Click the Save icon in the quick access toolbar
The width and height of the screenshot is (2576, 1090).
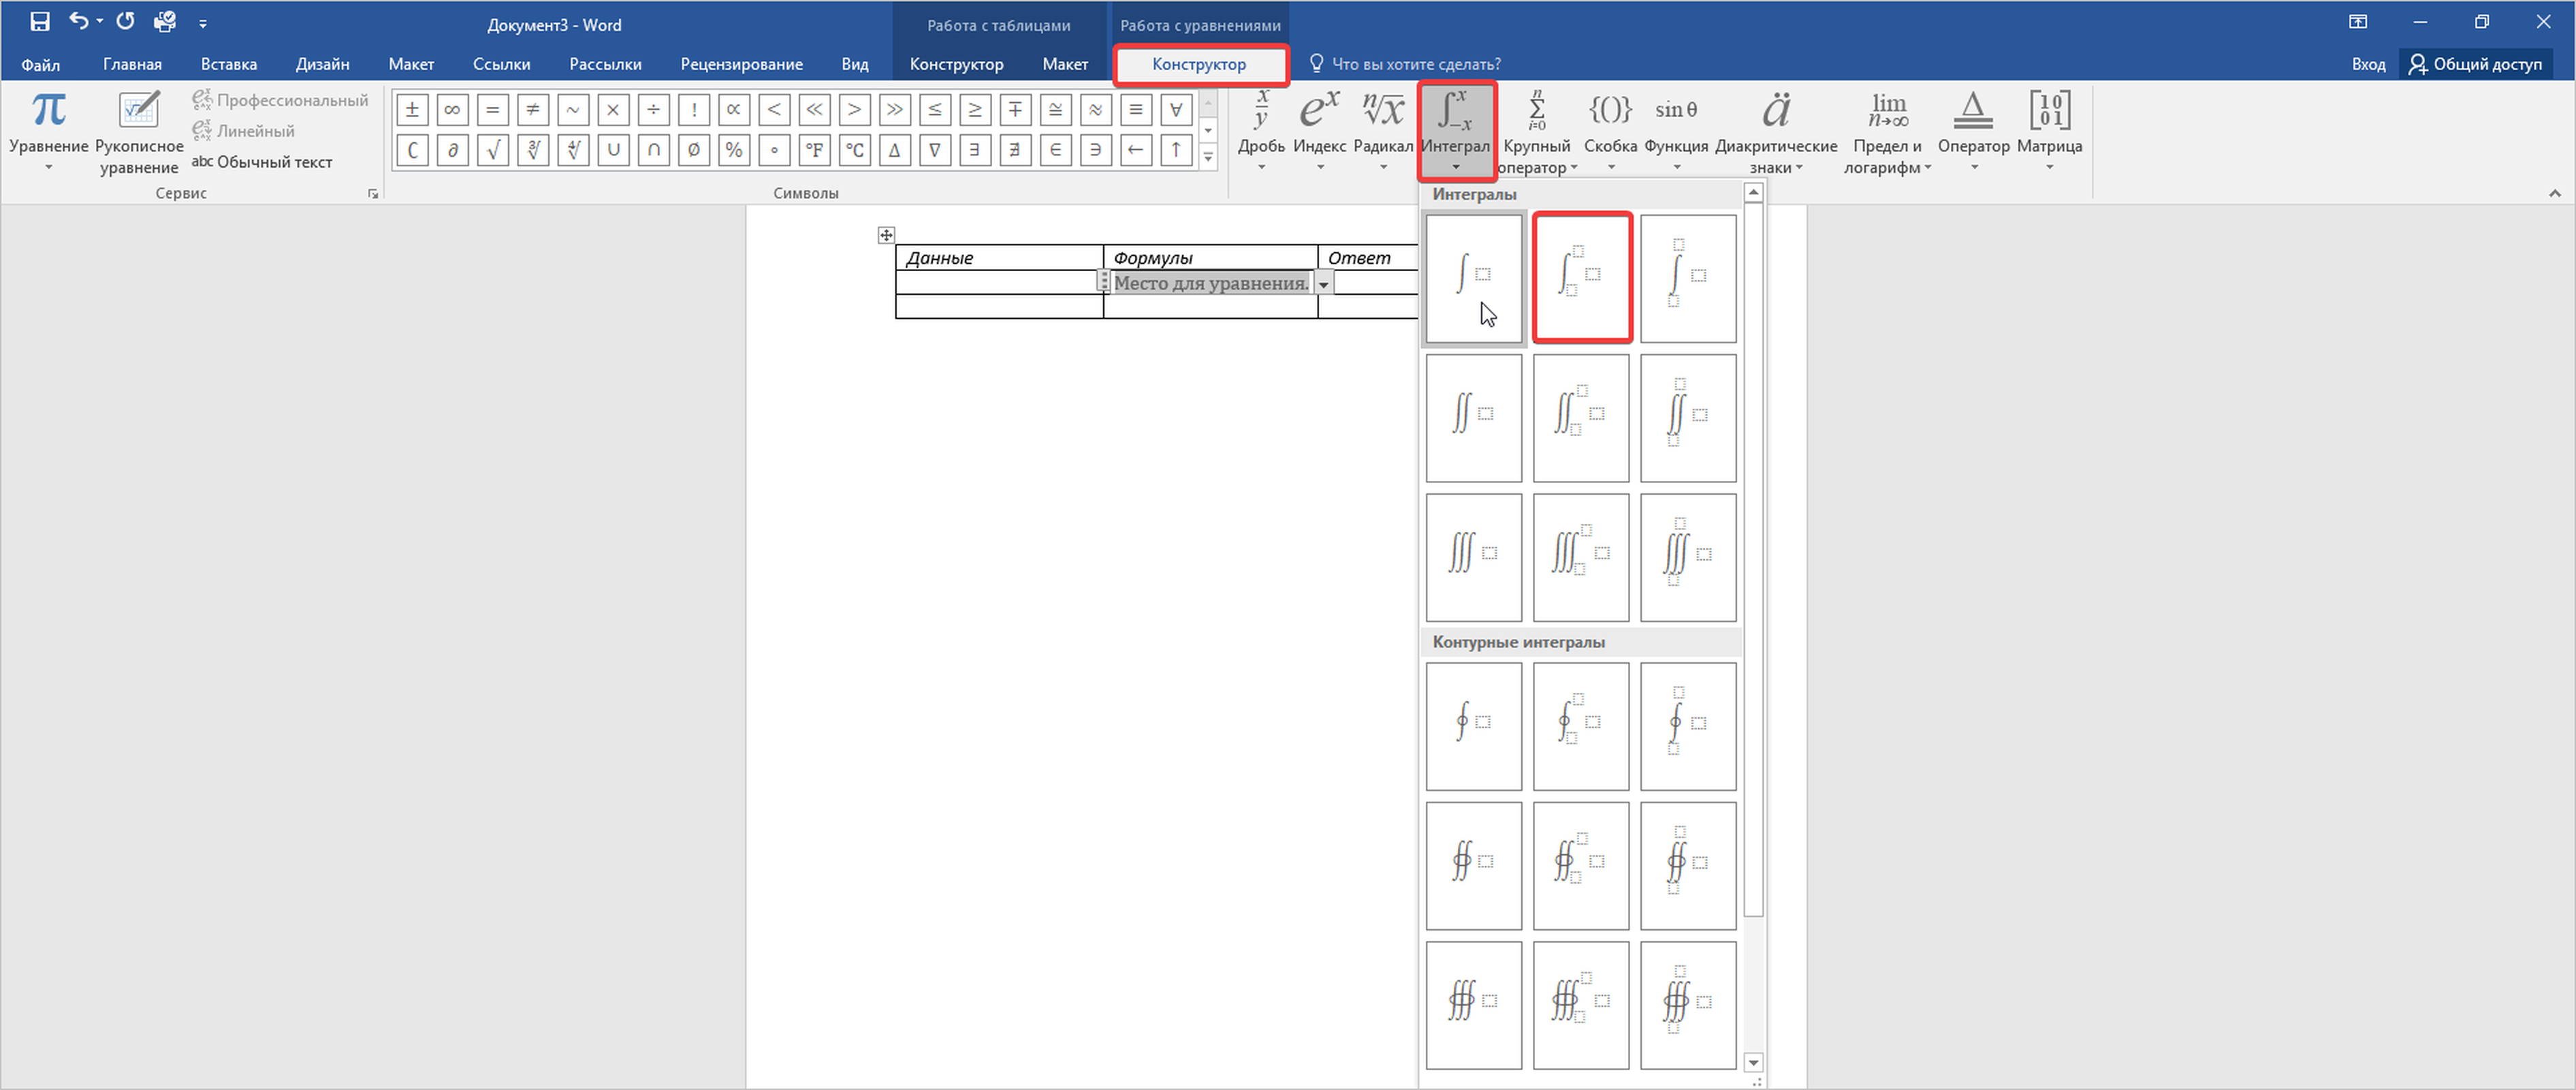40,22
